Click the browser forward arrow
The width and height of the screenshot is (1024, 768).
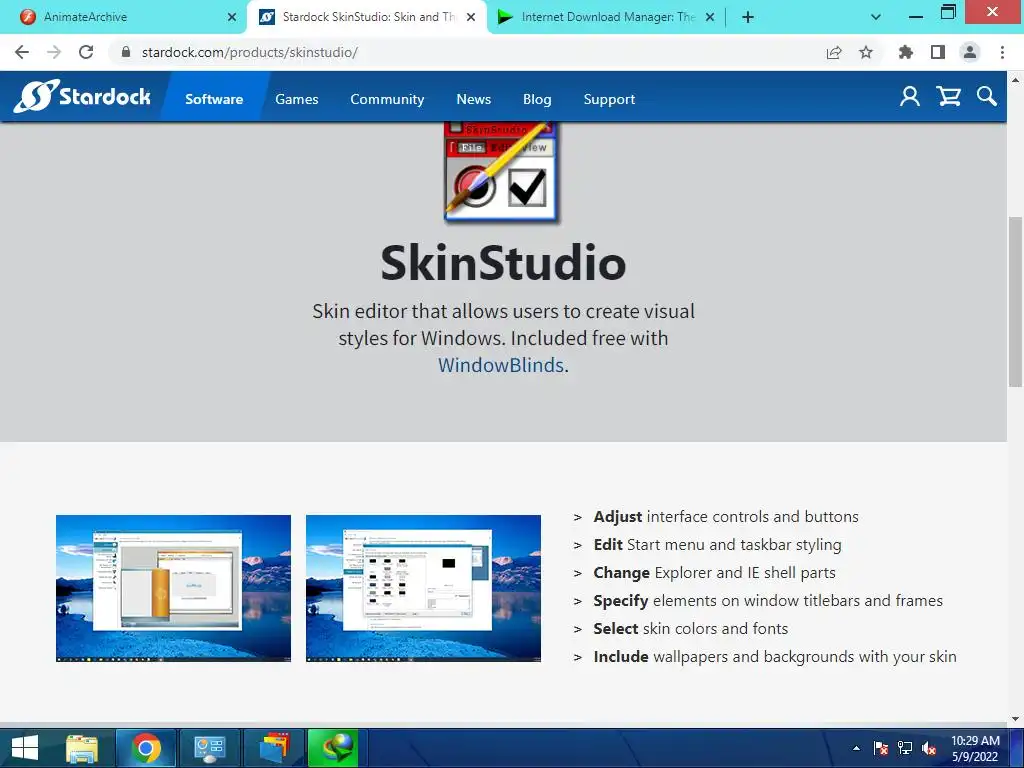[54, 52]
